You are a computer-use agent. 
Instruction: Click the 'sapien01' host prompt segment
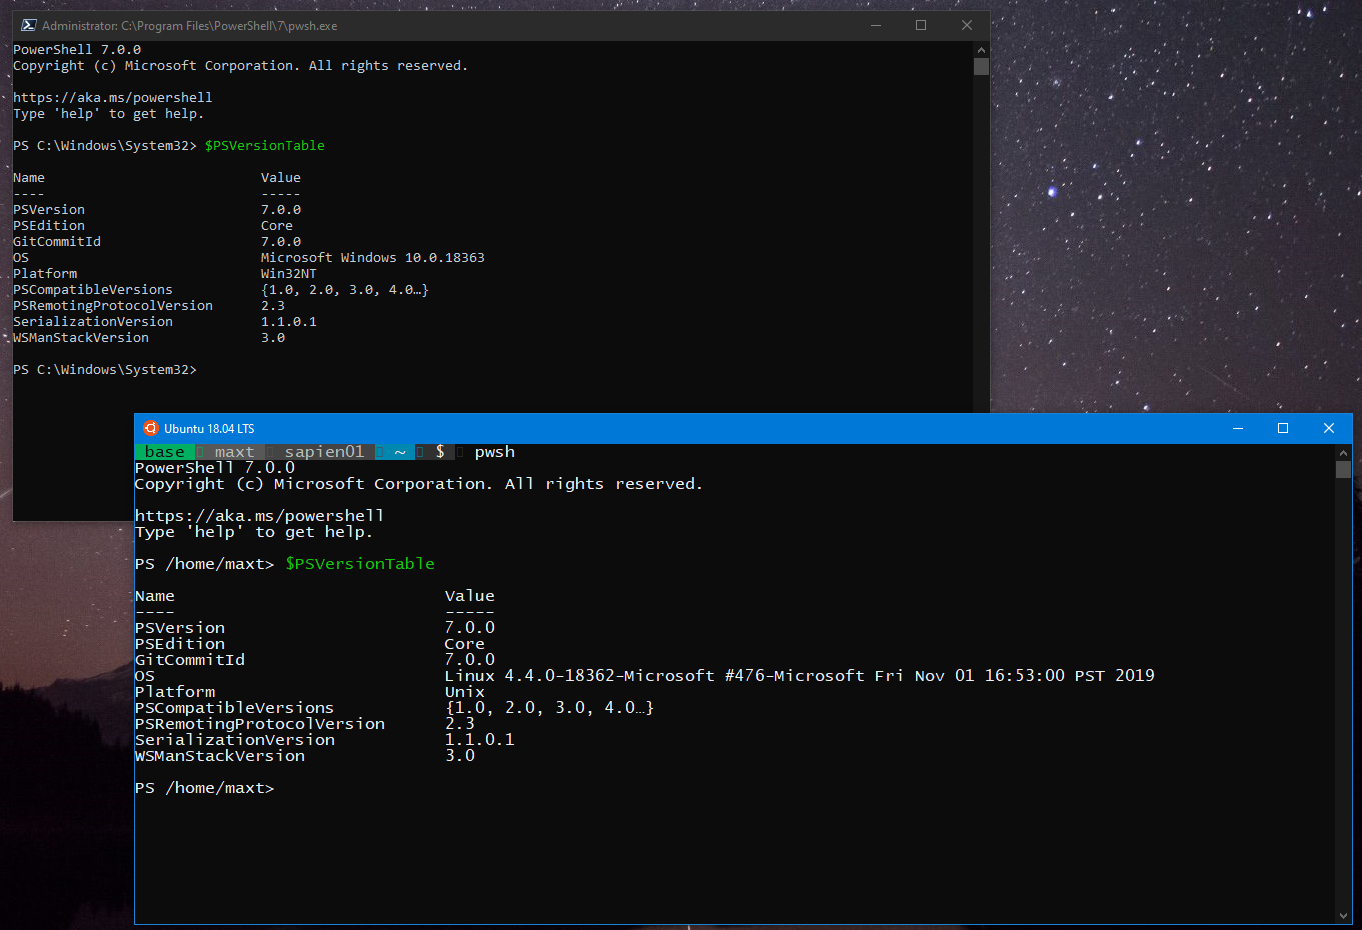[324, 452]
